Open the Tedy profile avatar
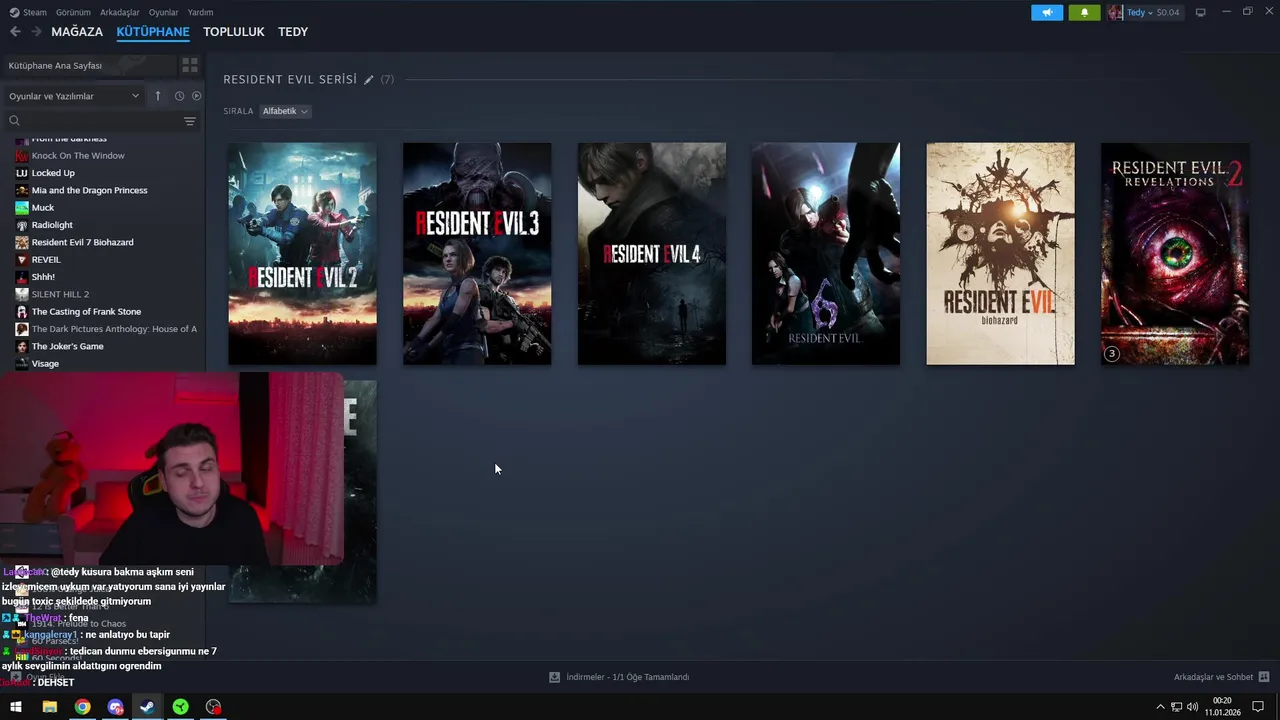 coord(1115,13)
